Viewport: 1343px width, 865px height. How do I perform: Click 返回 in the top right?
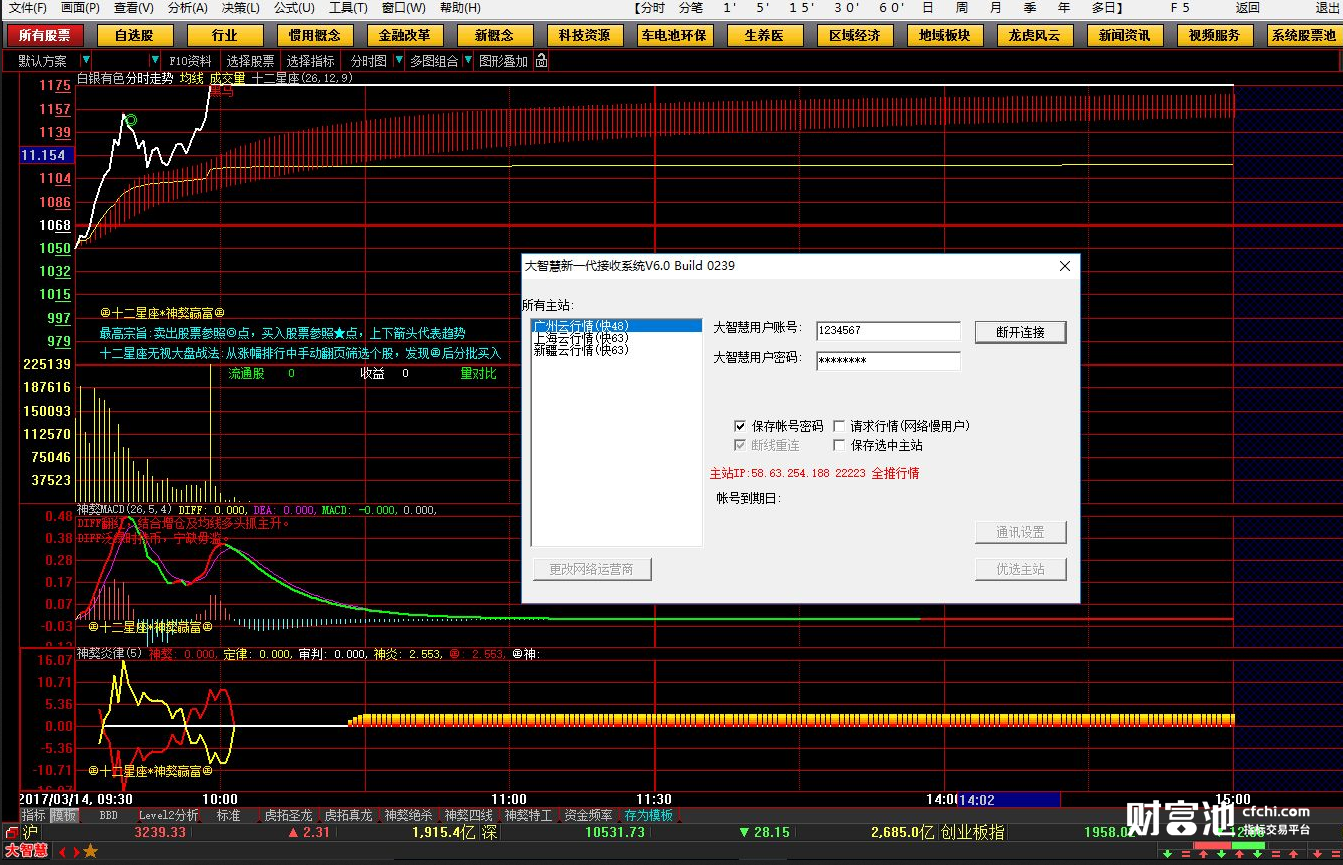click(1248, 8)
